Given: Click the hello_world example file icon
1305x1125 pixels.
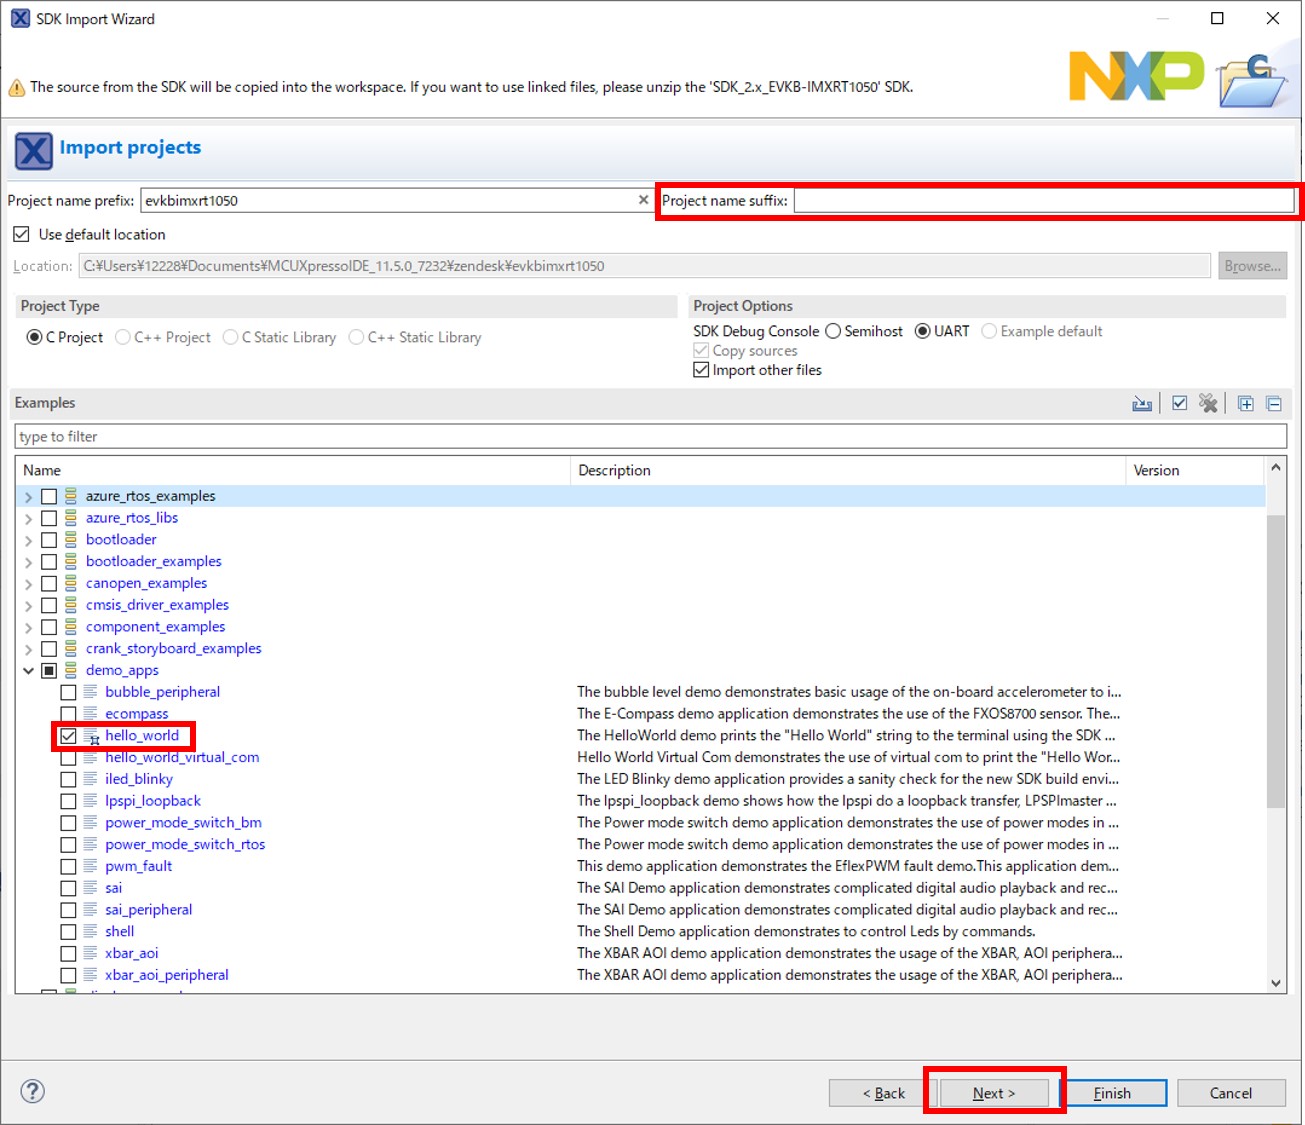Looking at the screenshot, I should 91,736.
